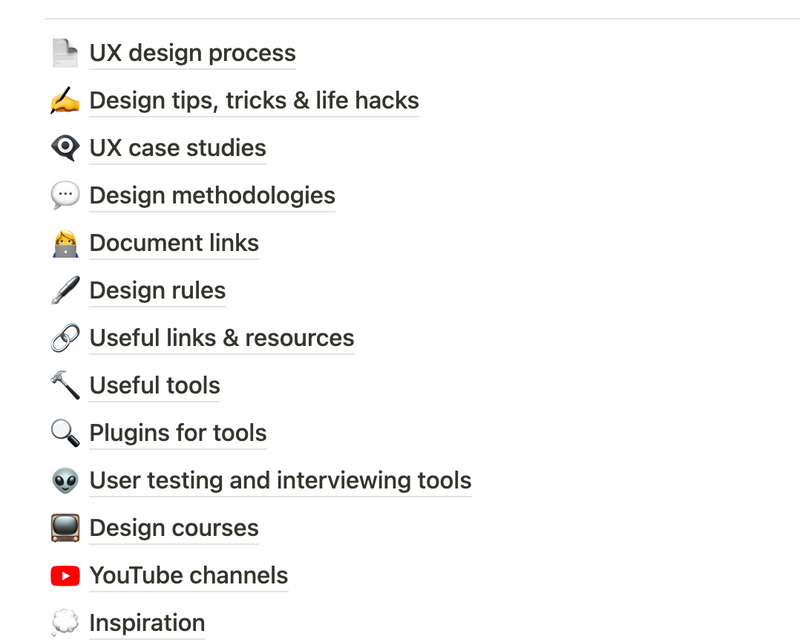This screenshot has height=643, width=800.
Task: Click the eye speech bubble icon
Action: 65,148
